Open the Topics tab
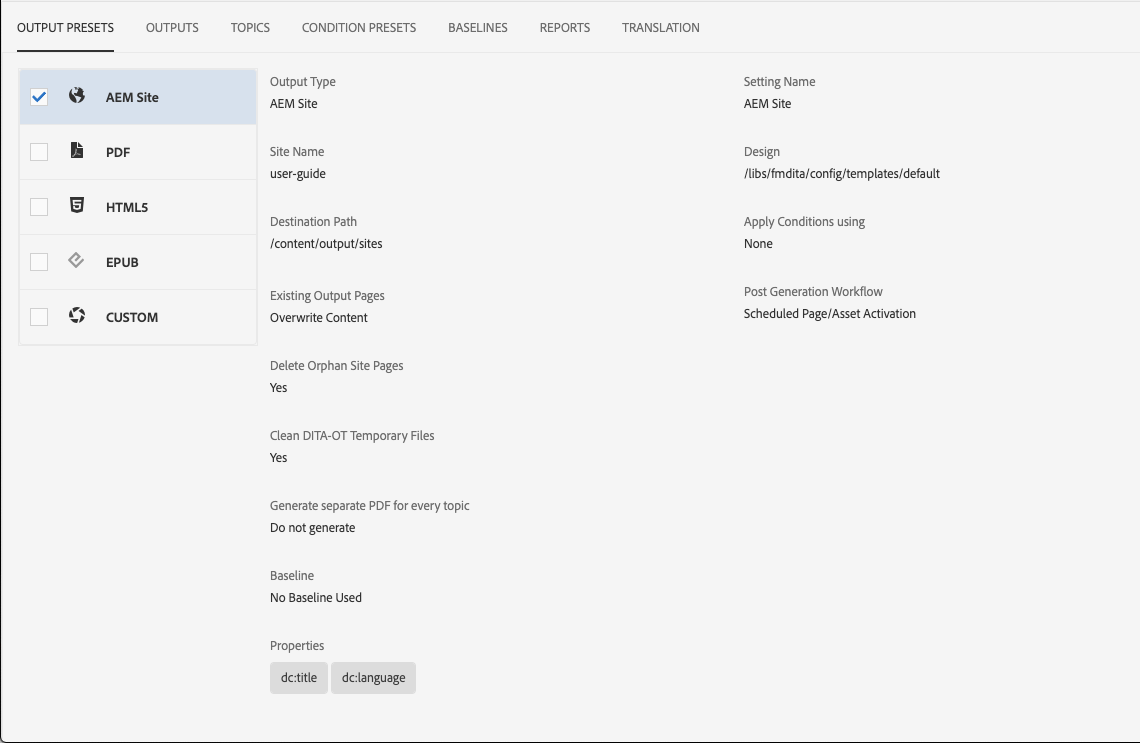The image size is (1140, 743). pyautogui.click(x=250, y=28)
